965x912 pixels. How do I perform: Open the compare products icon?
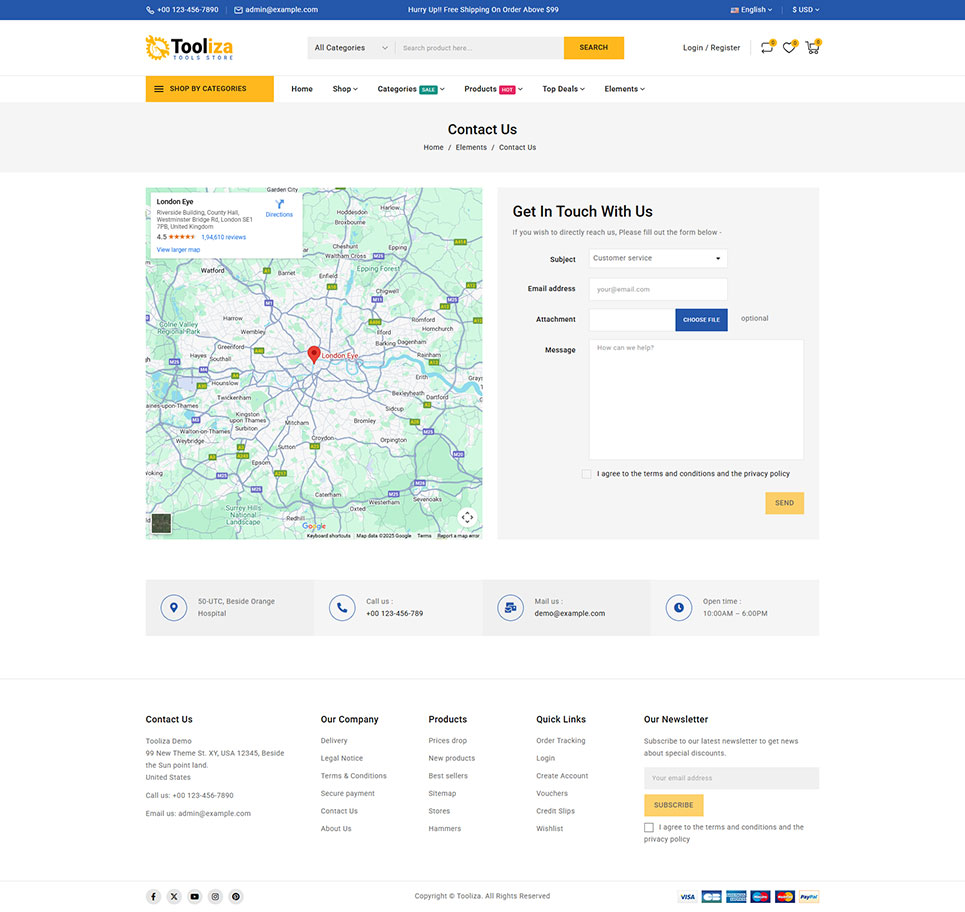(767, 47)
